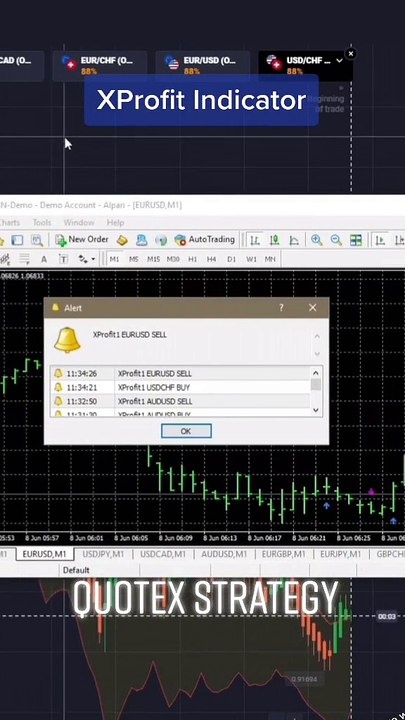Open the Window menu
405x720 pixels.
tap(79, 222)
